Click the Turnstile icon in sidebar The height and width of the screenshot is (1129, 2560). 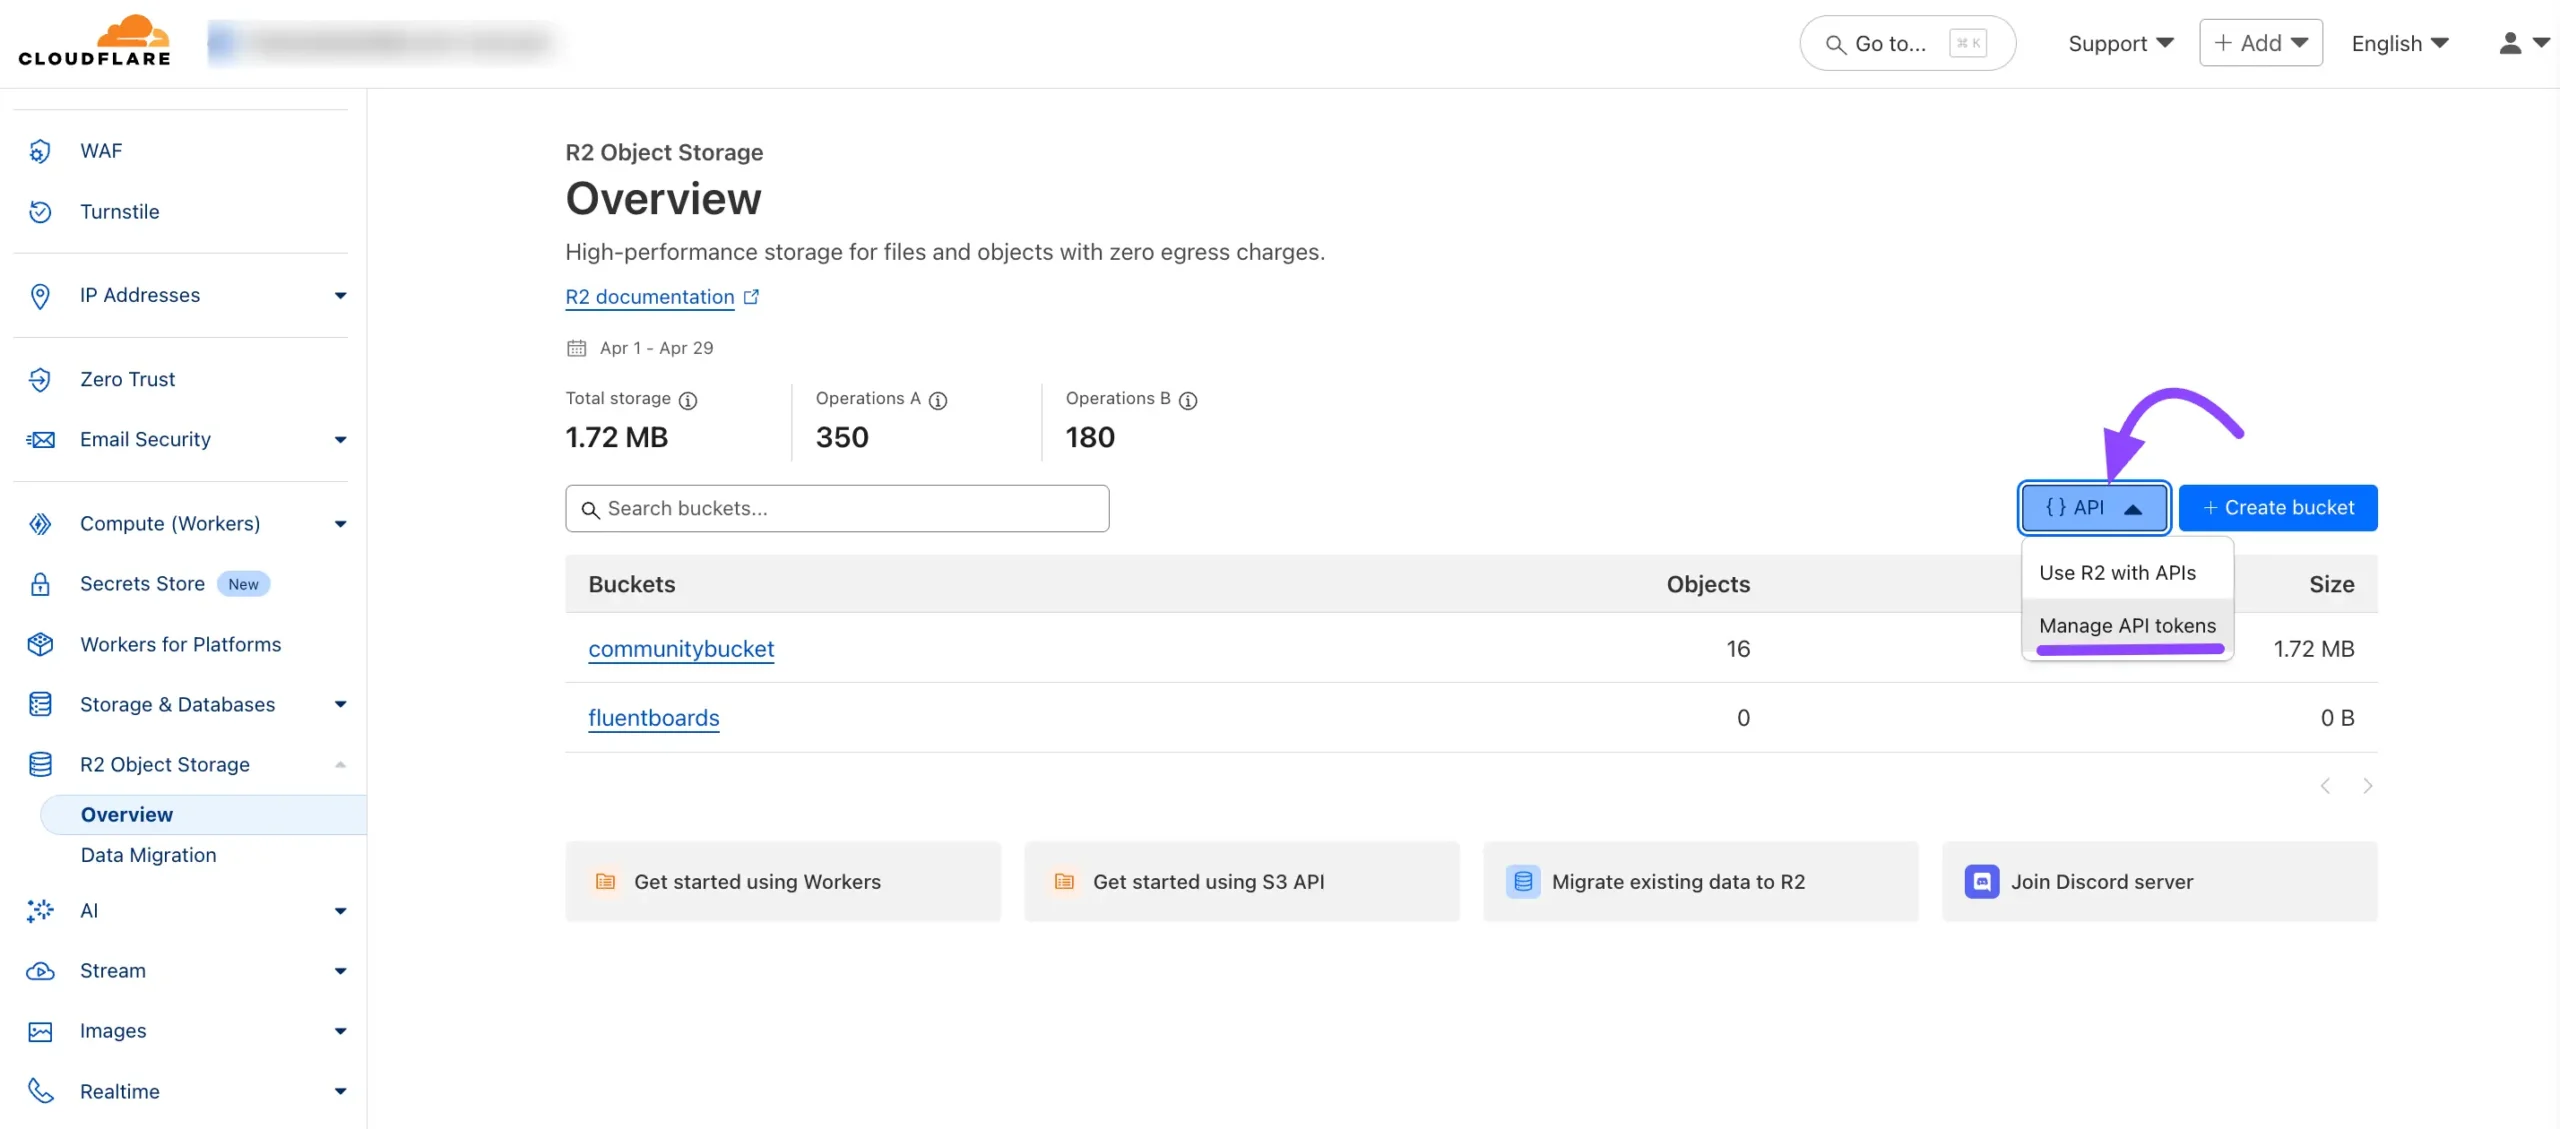tap(40, 212)
